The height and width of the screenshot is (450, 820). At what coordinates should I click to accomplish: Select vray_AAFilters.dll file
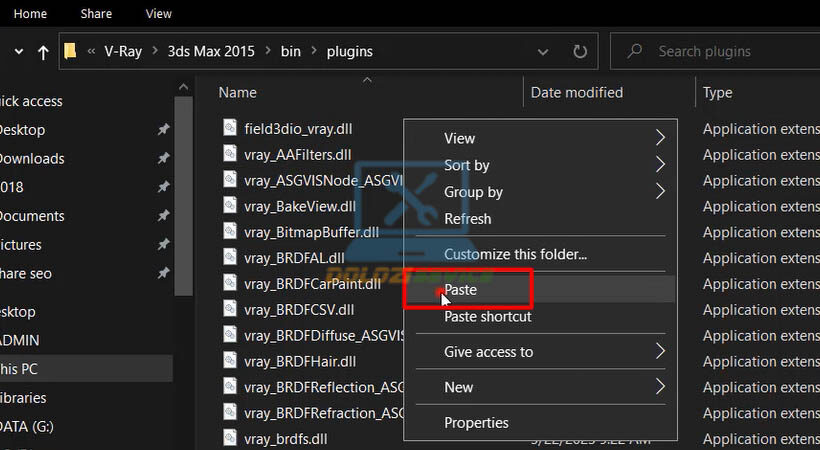click(298, 155)
